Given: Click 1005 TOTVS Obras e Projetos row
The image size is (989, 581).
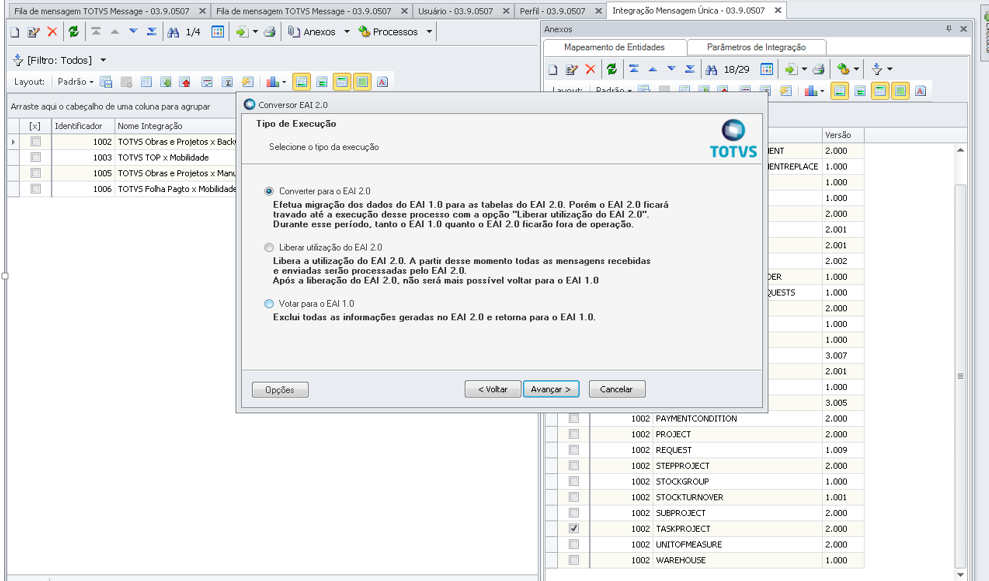Looking at the screenshot, I should click(x=124, y=173).
